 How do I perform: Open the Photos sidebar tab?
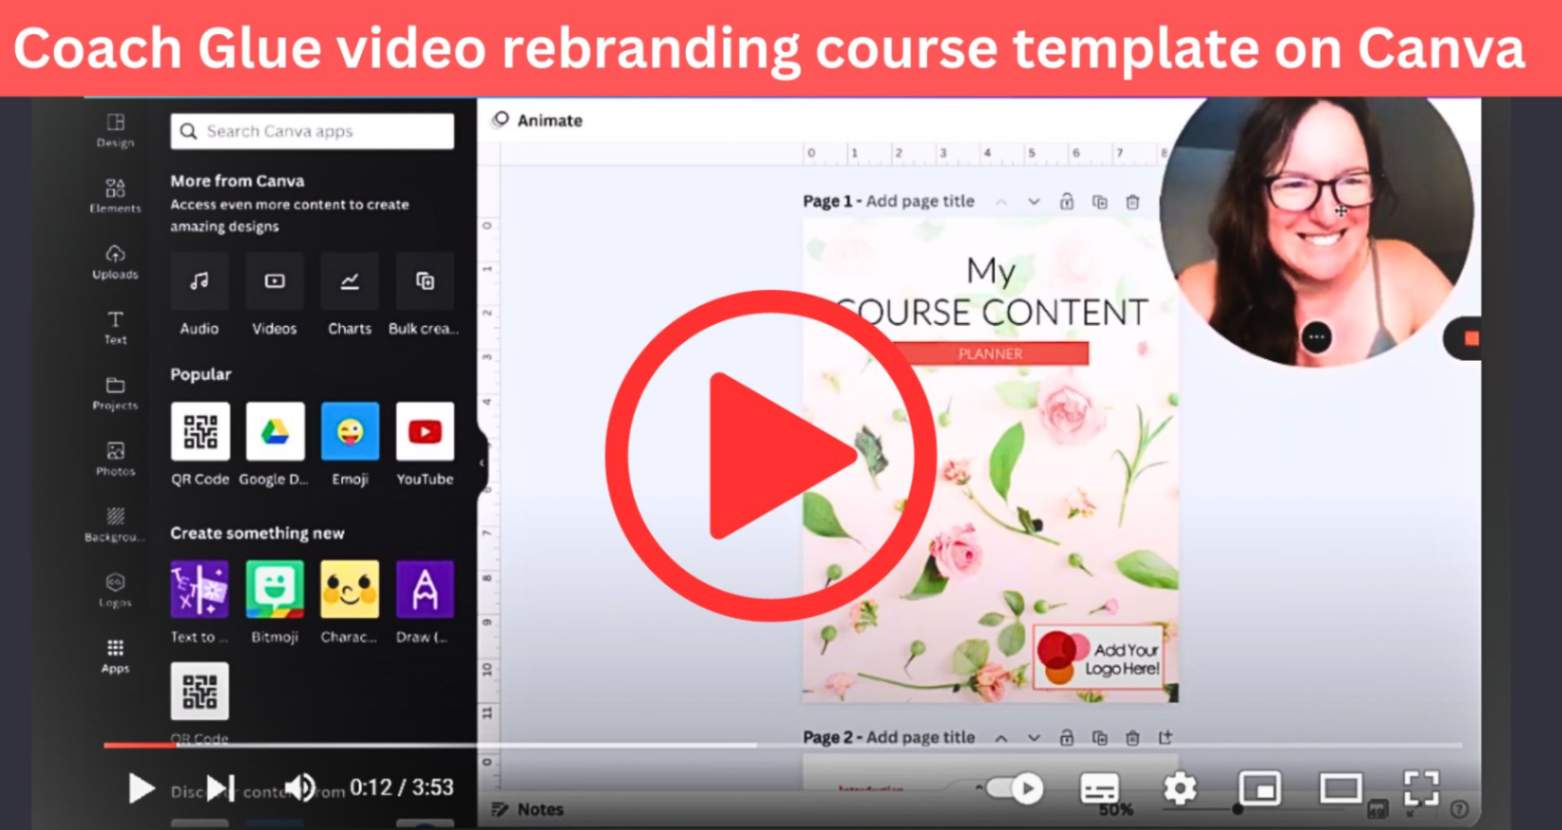[x=115, y=459]
